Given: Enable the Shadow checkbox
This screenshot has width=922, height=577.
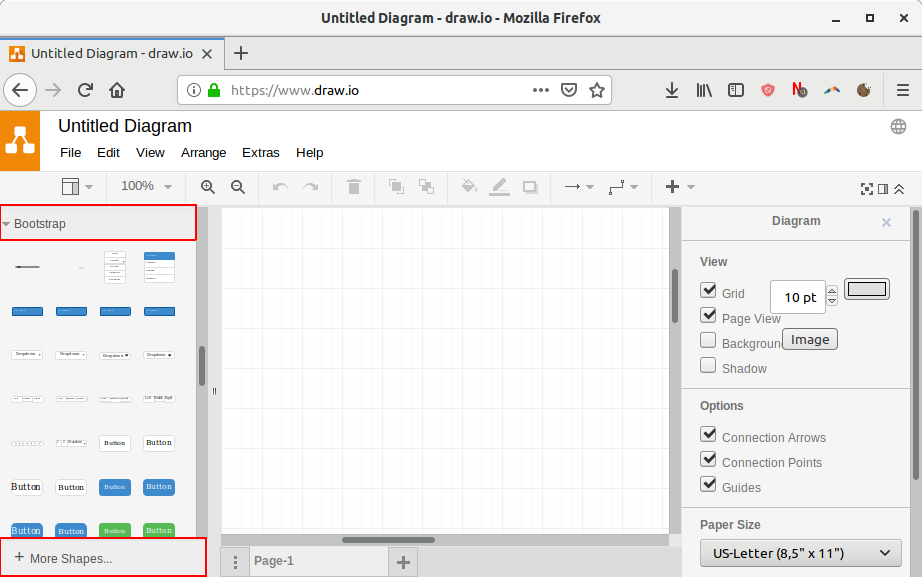Looking at the screenshot, I should click(709, 366).
